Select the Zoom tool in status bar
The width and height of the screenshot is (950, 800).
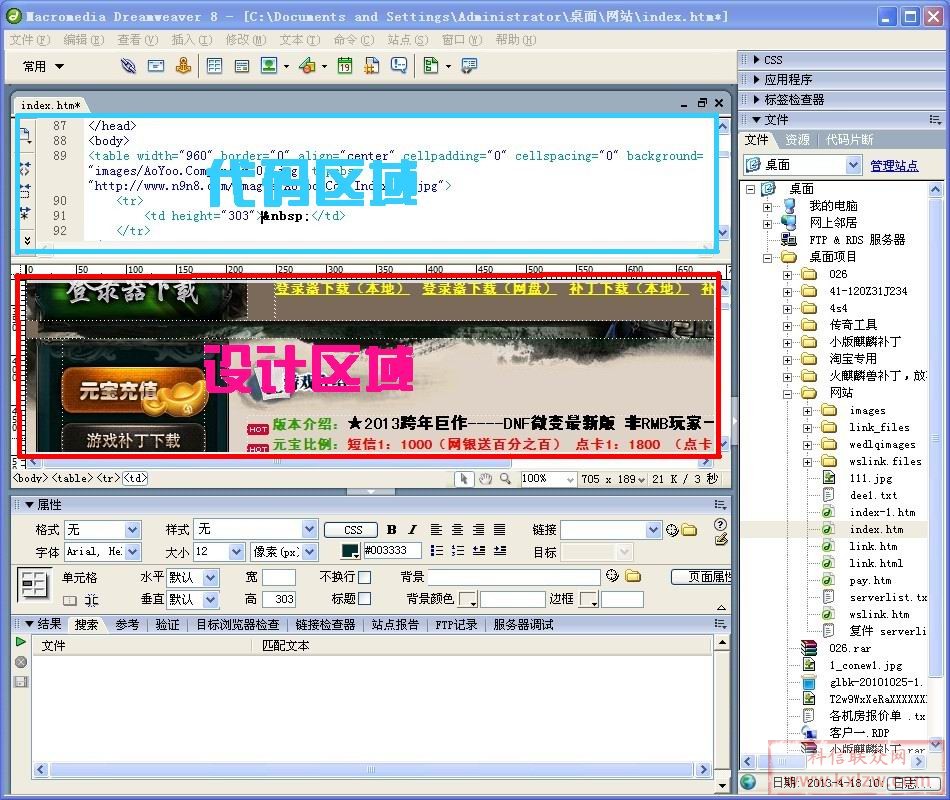pyautogui.click(x=505, y=479)
